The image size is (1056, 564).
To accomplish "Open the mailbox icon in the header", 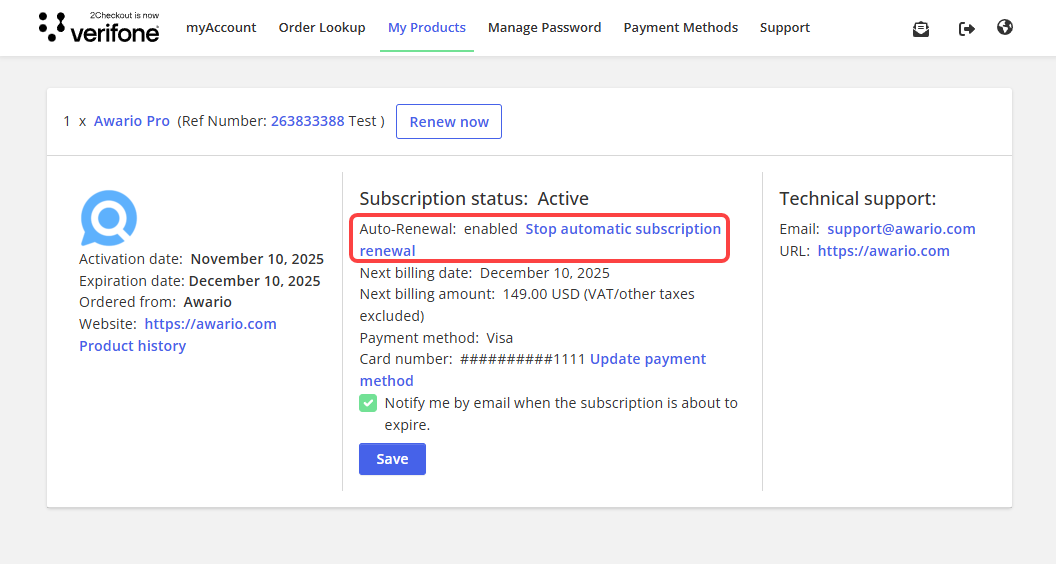I will [x=921, y=29].
